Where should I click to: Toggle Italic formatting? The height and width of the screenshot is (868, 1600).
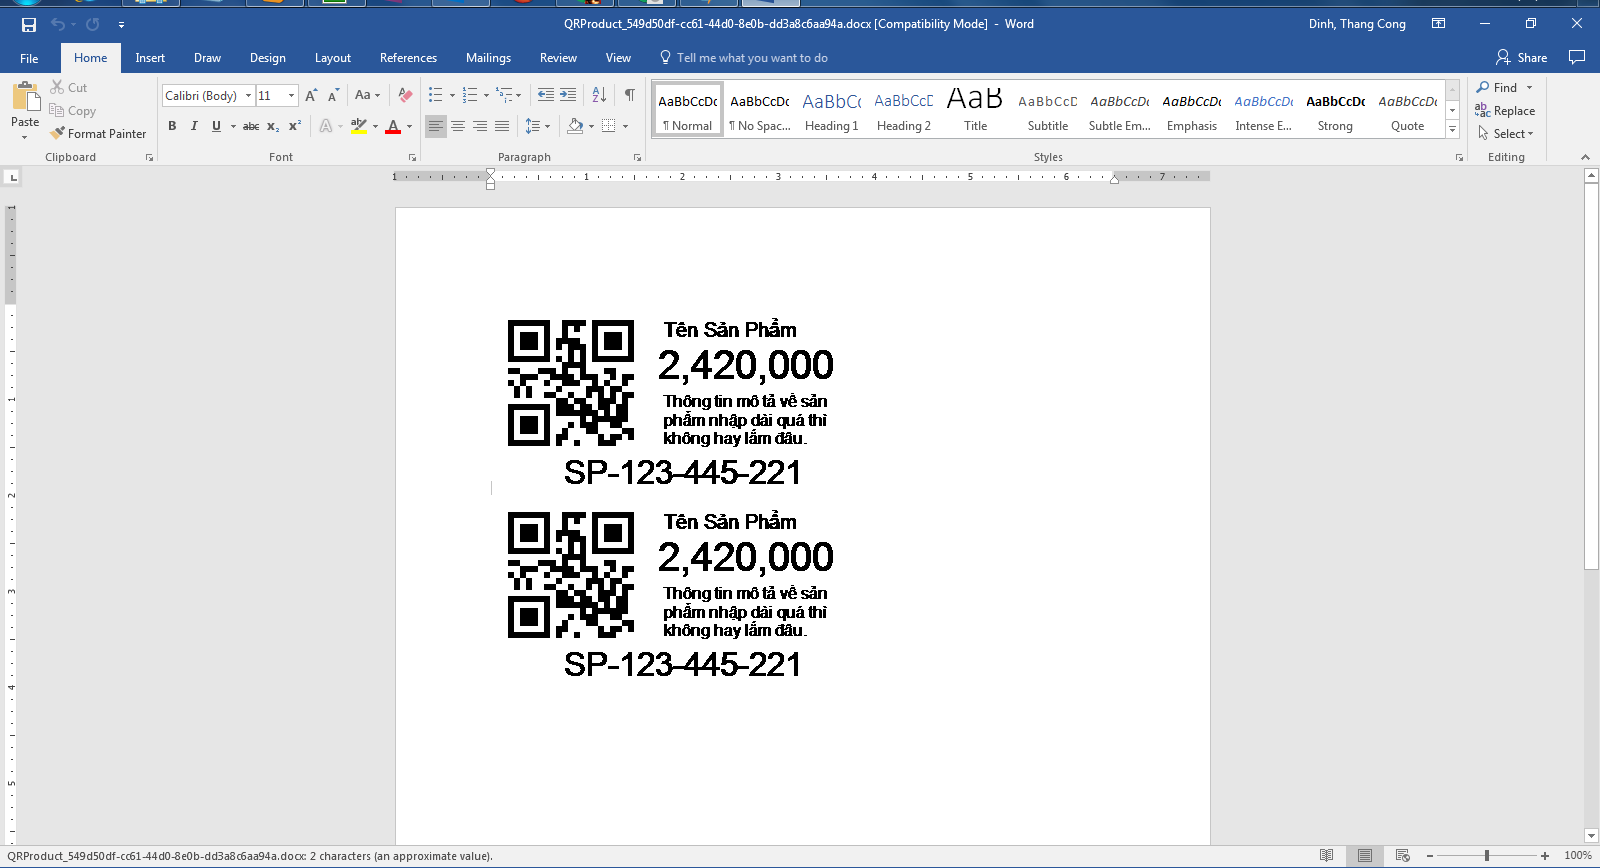194,126
